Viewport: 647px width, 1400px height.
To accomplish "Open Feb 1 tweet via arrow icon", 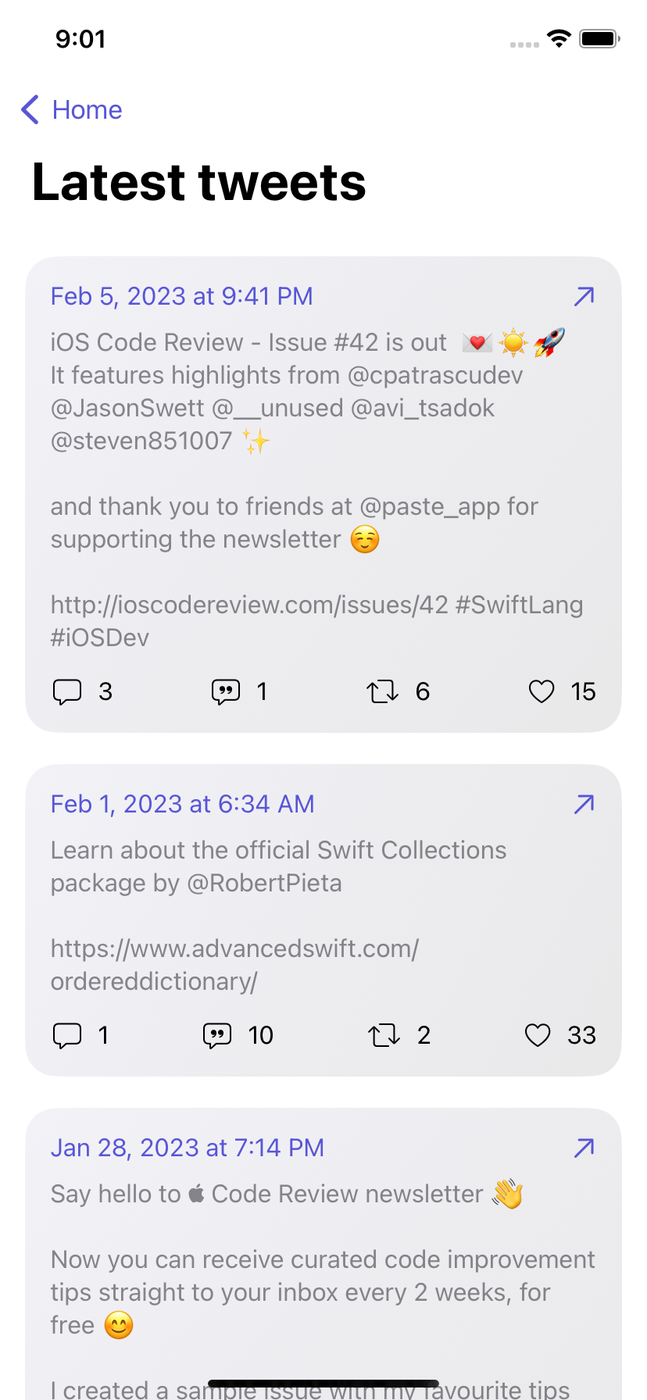I will coord(584,804).
